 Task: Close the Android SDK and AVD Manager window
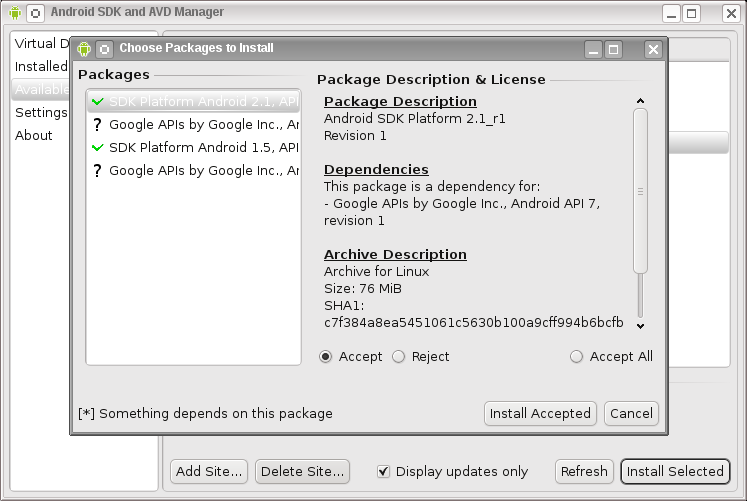pyautogui.click(x=731, y=13)
